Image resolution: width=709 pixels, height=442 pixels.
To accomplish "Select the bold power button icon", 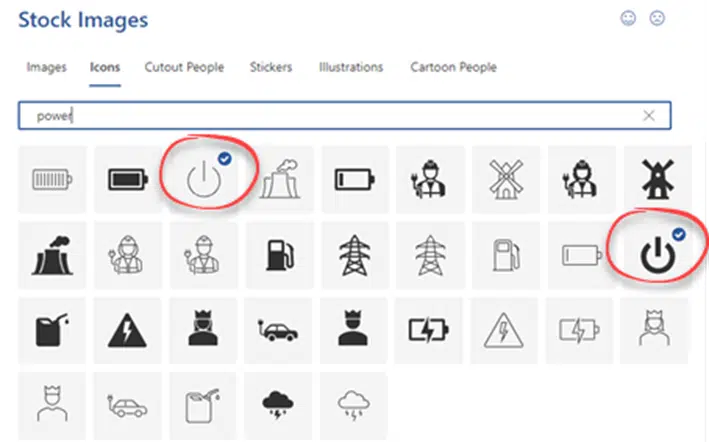I will [658, 255].
